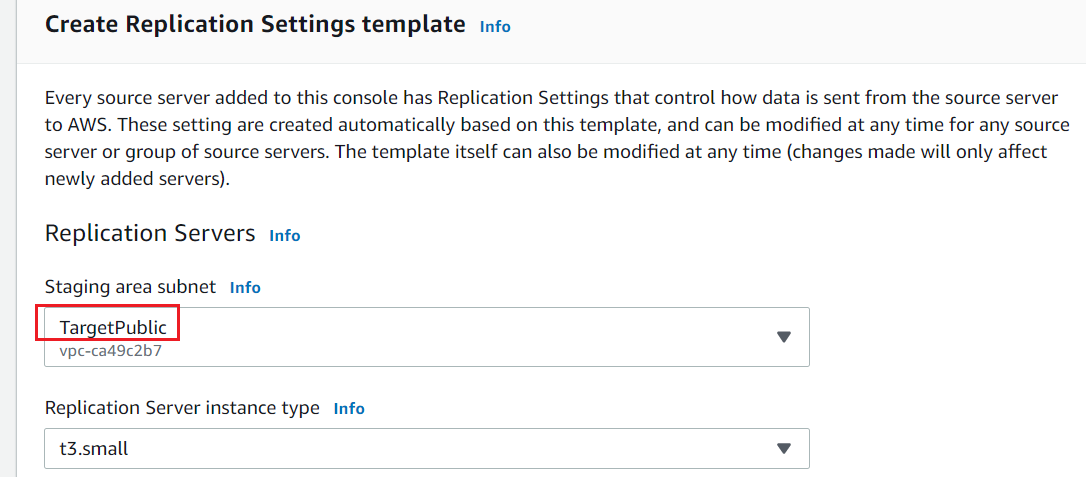The image size is (1090, 484).
Task: Click the Replication Servers section heading
Action: 150,234
